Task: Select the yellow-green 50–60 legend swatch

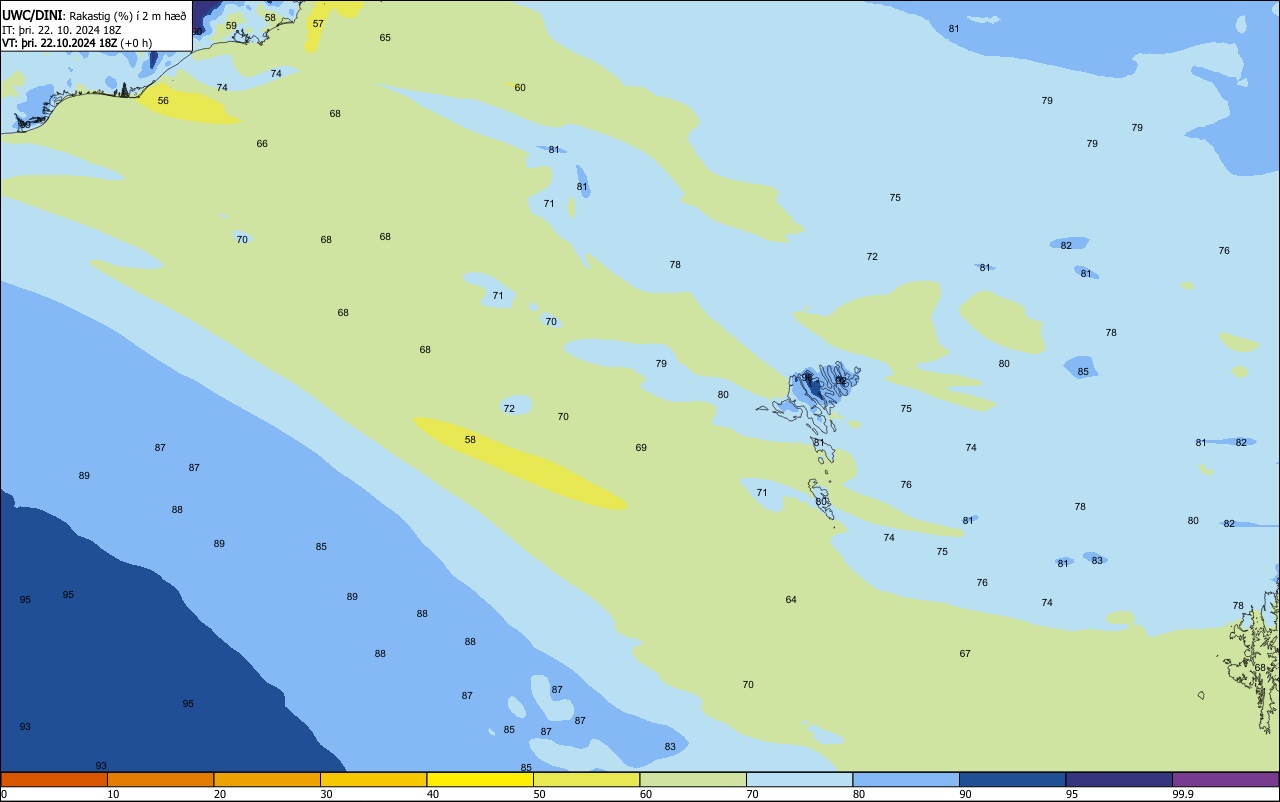Action: [586, 779]
